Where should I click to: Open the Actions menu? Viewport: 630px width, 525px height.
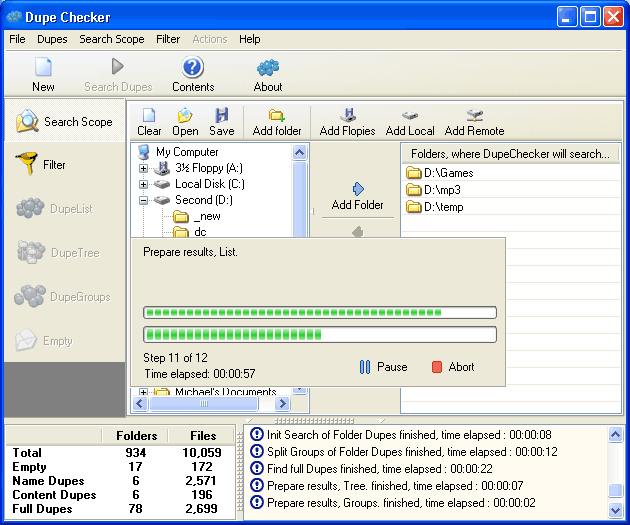[210, 39]
